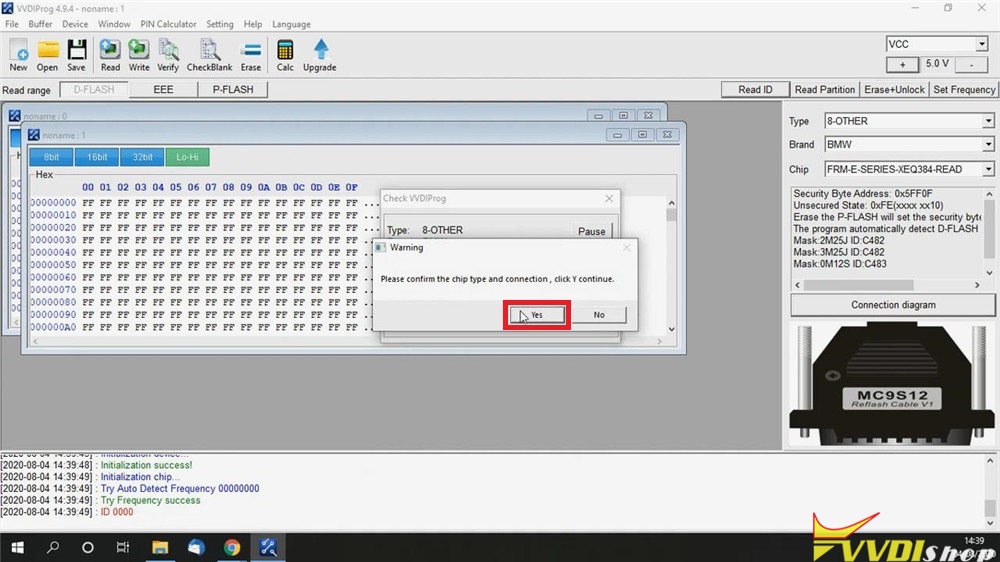Select EEE read range
Viewport: 1000px width, 562px height.
click(x=163, y=89)
